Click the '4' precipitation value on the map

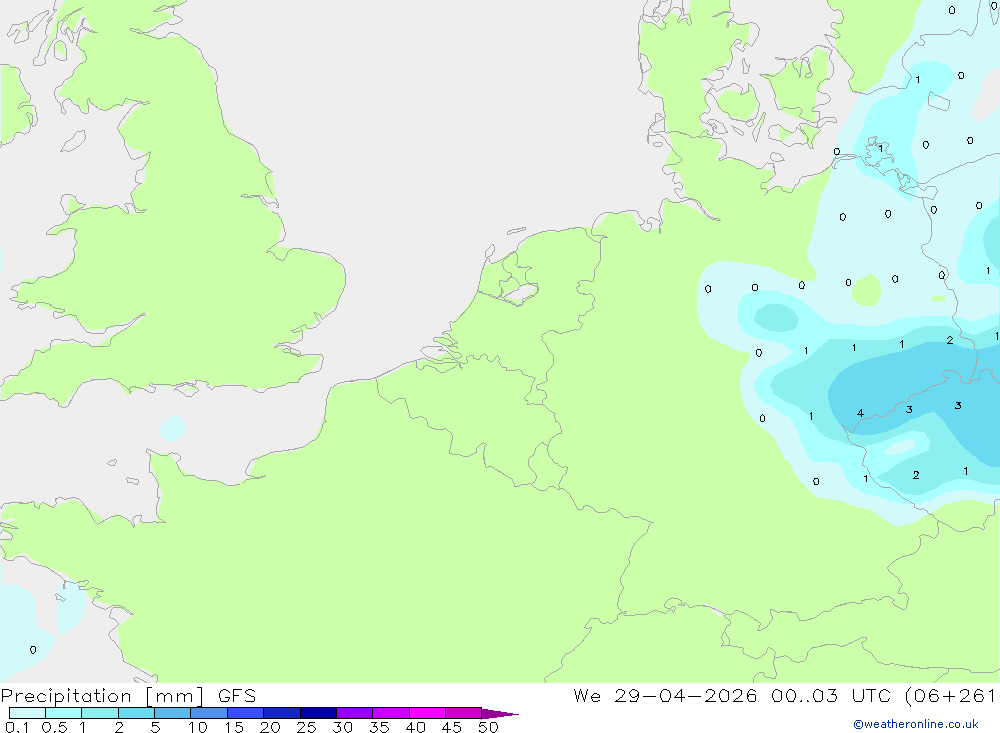tap(860, 413)
